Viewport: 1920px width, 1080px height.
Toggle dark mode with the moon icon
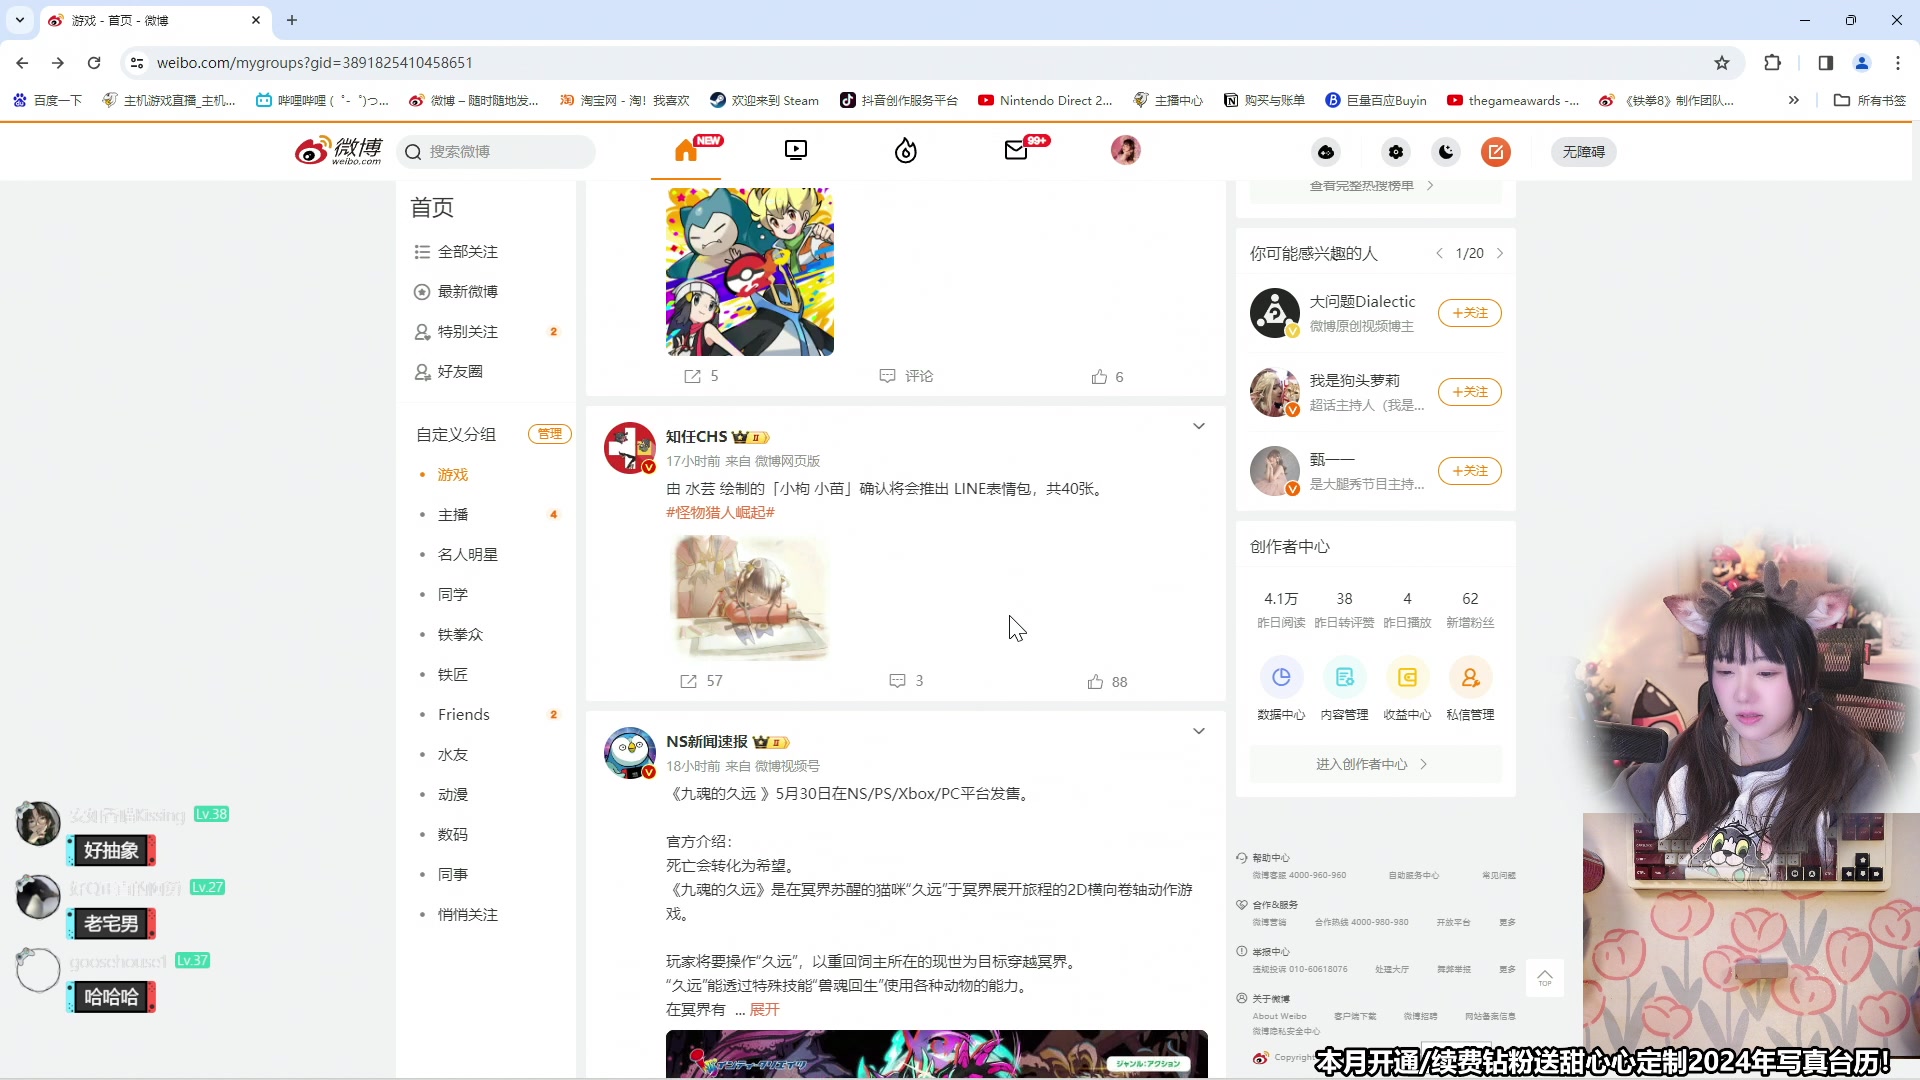coord(1445,151)
